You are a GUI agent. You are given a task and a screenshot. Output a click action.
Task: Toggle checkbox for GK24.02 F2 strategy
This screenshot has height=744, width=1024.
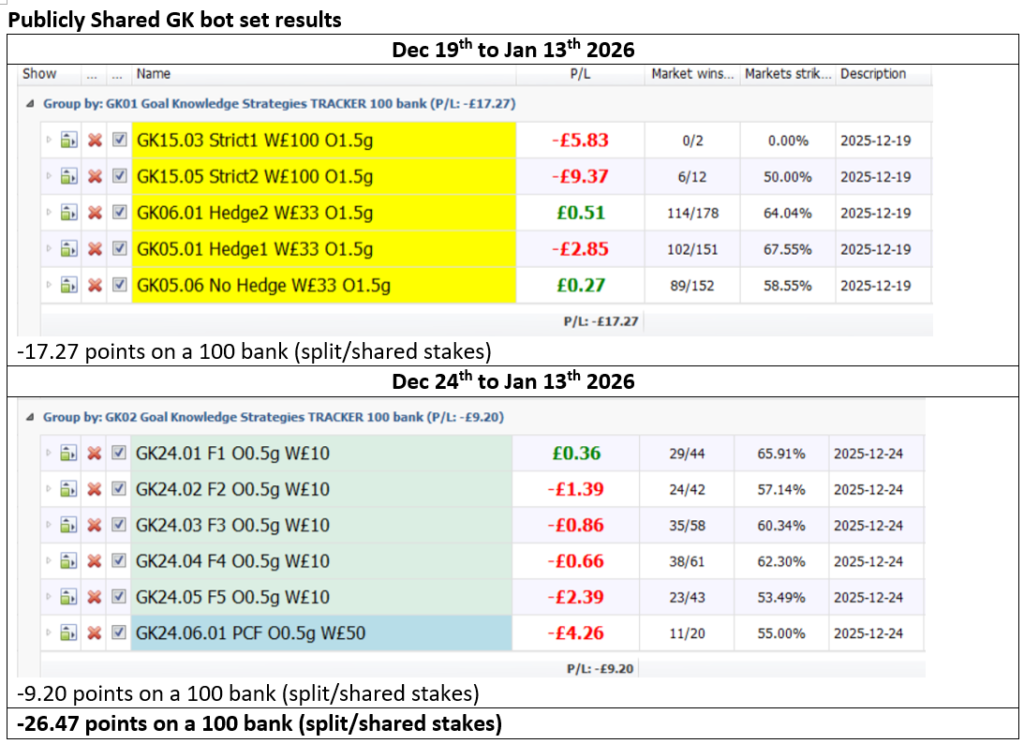(120, 490)
